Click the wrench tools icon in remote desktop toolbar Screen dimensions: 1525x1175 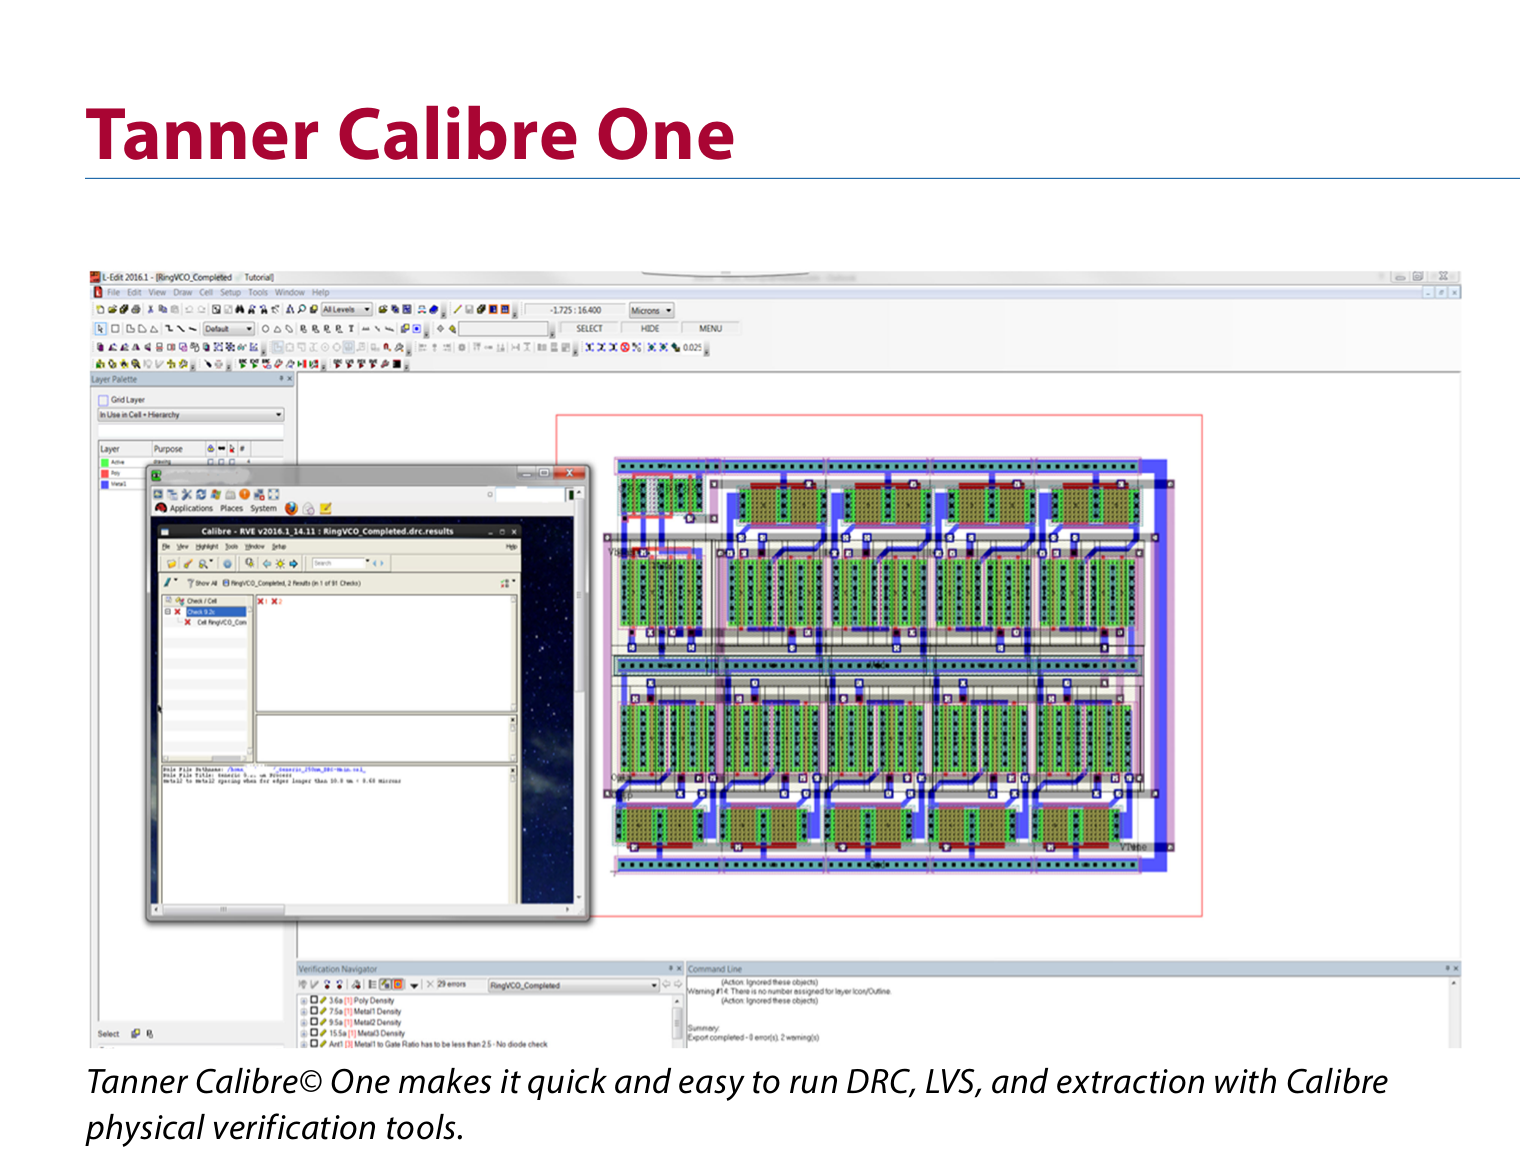coord(187,494)
